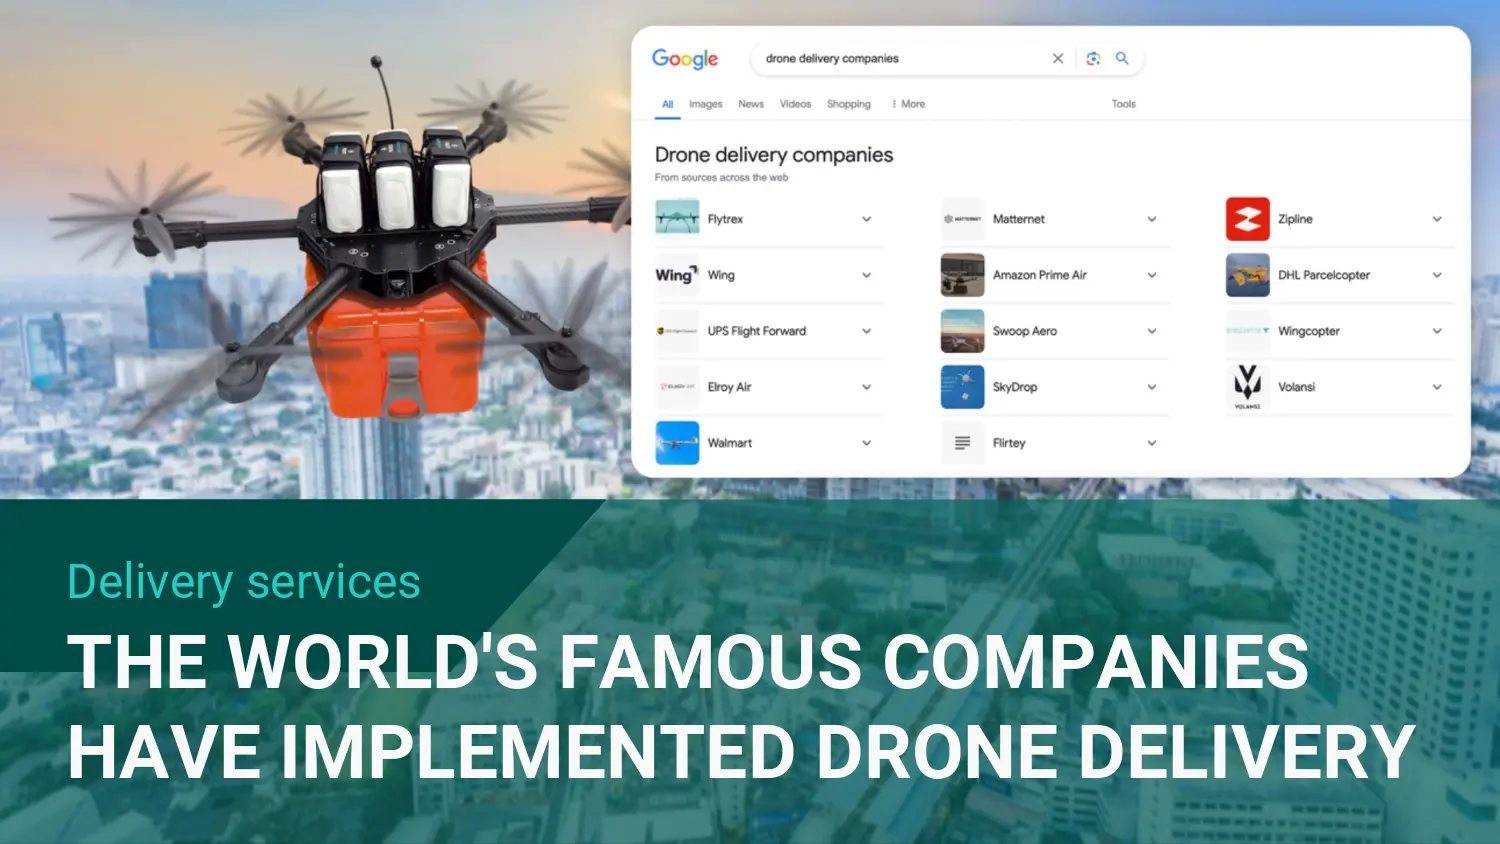Screen dimensions: 1500x844
Task: Expand the Amazon Prime Air chevron
Action: pyautogui.click(x=1151, y=275)
